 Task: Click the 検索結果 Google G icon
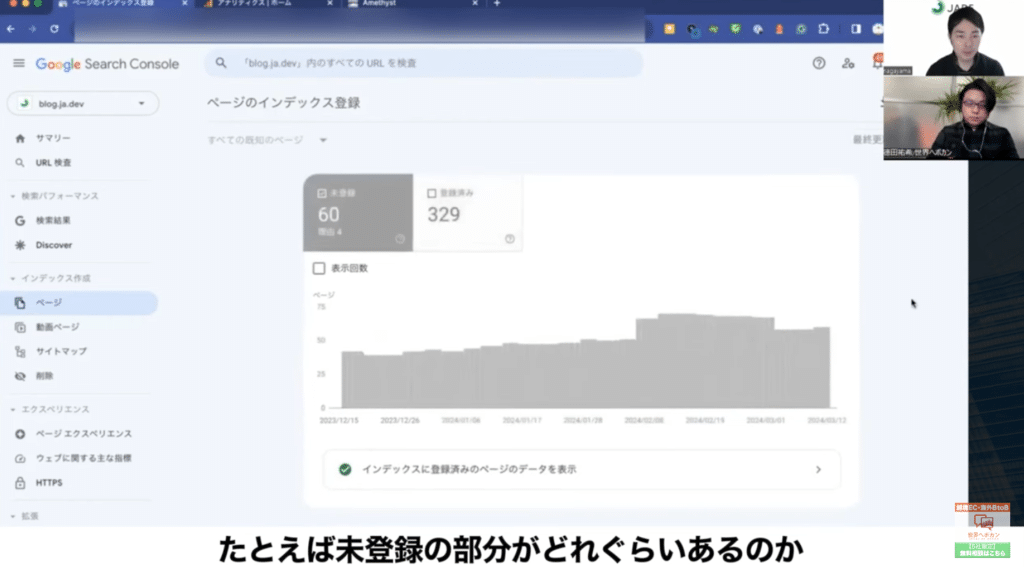[20, 221]
